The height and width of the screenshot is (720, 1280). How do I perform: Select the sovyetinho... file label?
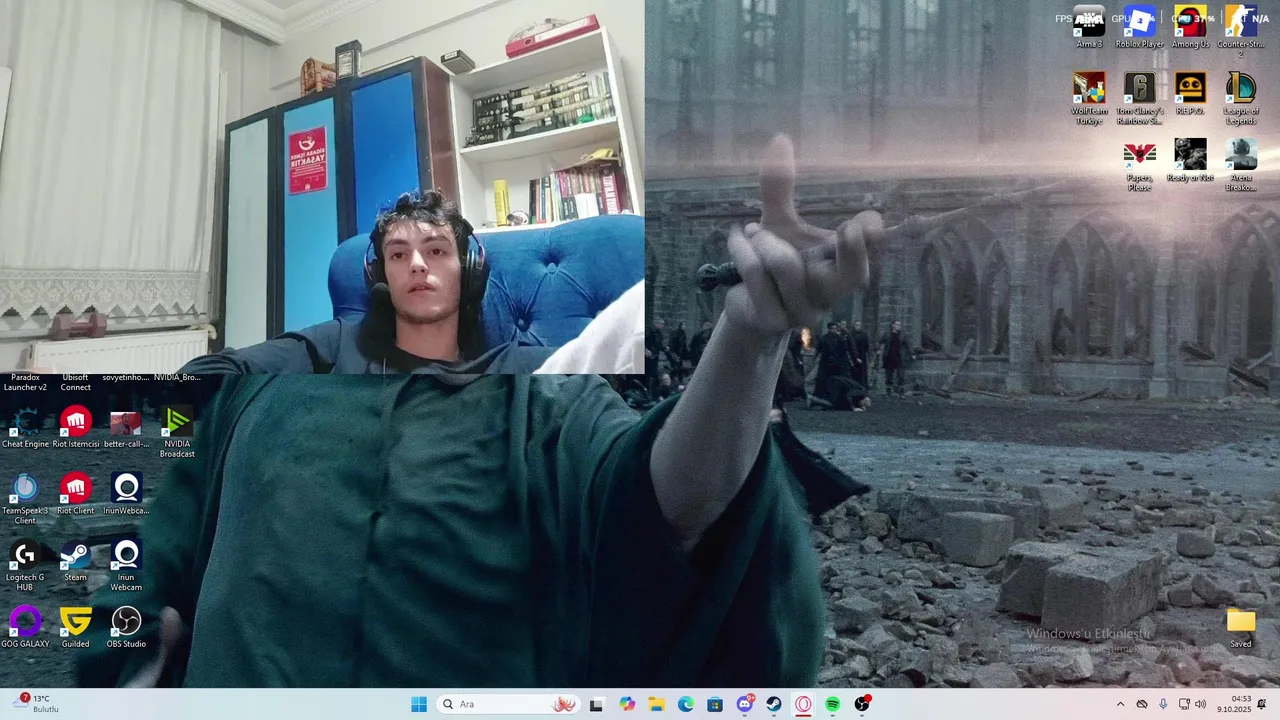click(126, 378)
